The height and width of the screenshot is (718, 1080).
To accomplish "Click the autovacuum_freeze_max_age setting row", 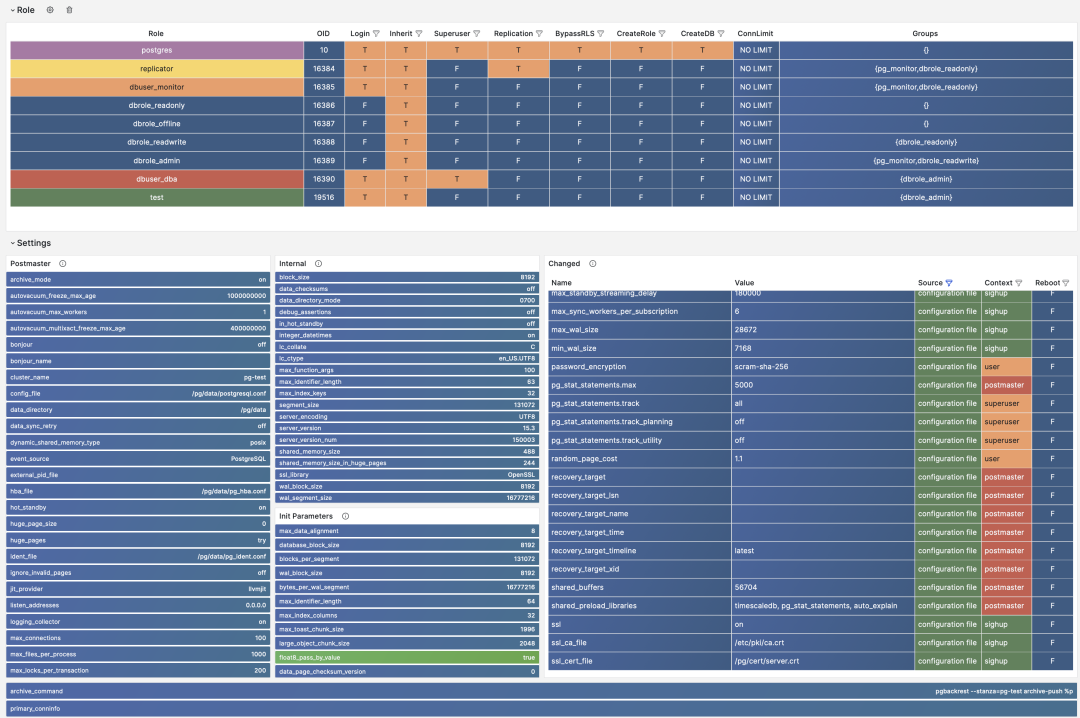I will pos(138,296).
